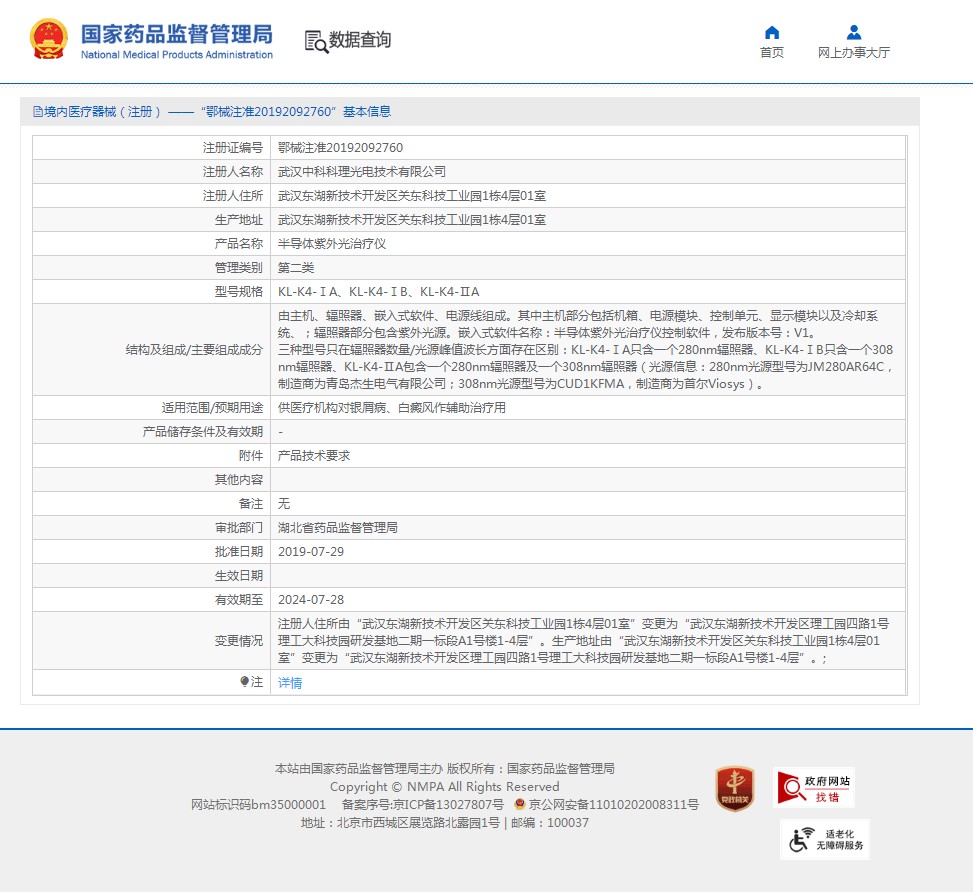The height and width of the screenshot is (892, 973).
Task: Click the 注册人住所 row label
Action: coord(233,196)
